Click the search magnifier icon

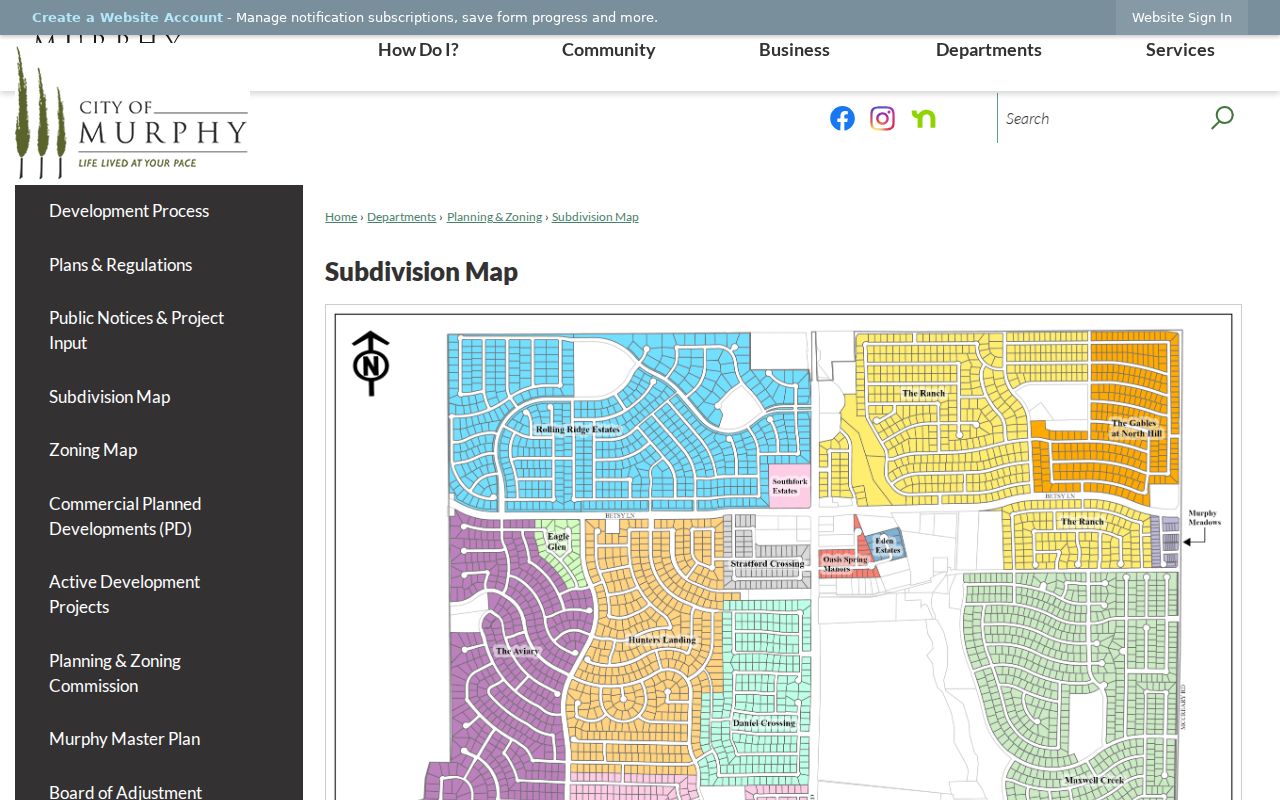[x=1222, y=118]
